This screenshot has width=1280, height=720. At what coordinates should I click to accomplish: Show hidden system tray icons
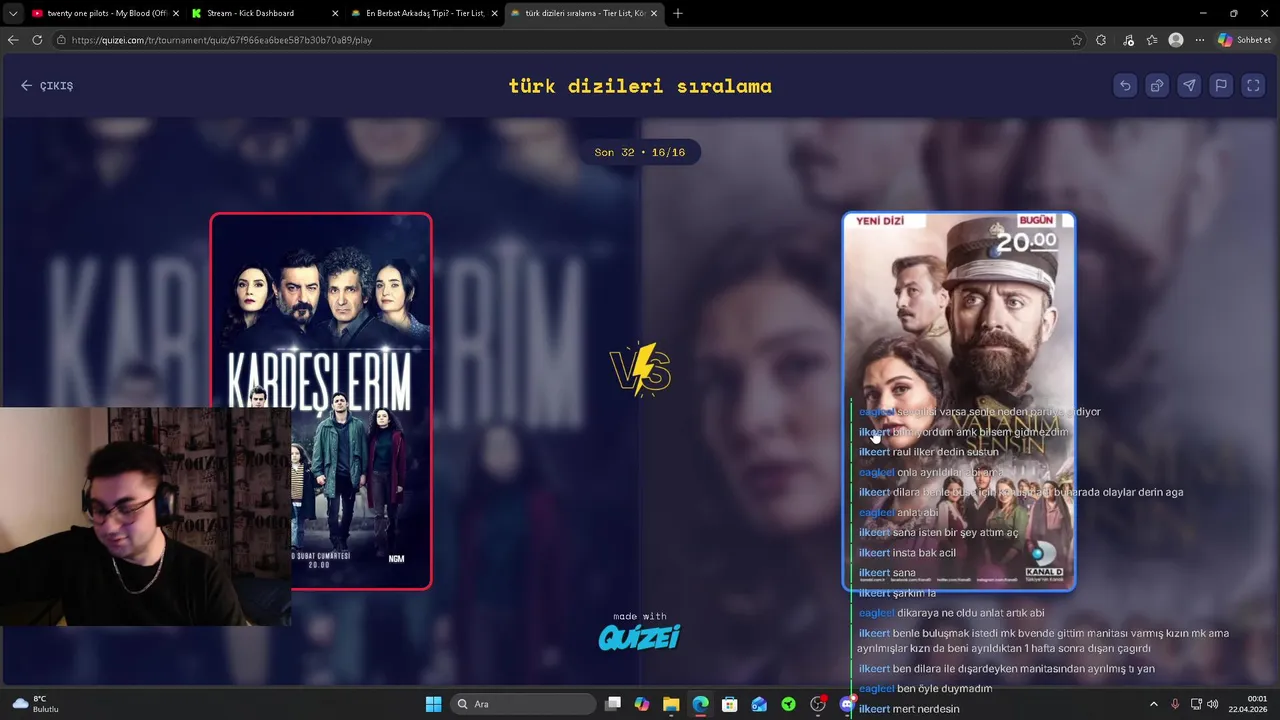(1153, 704)
